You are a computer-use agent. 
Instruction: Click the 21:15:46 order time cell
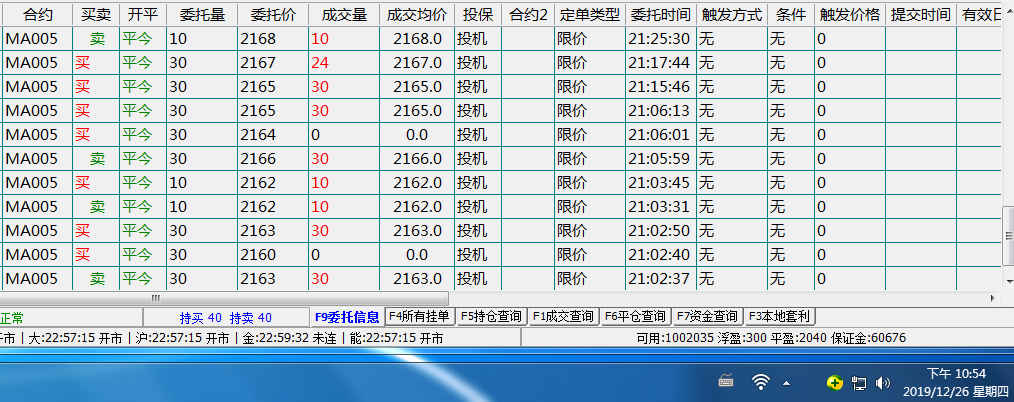click(x=661, y=87)
